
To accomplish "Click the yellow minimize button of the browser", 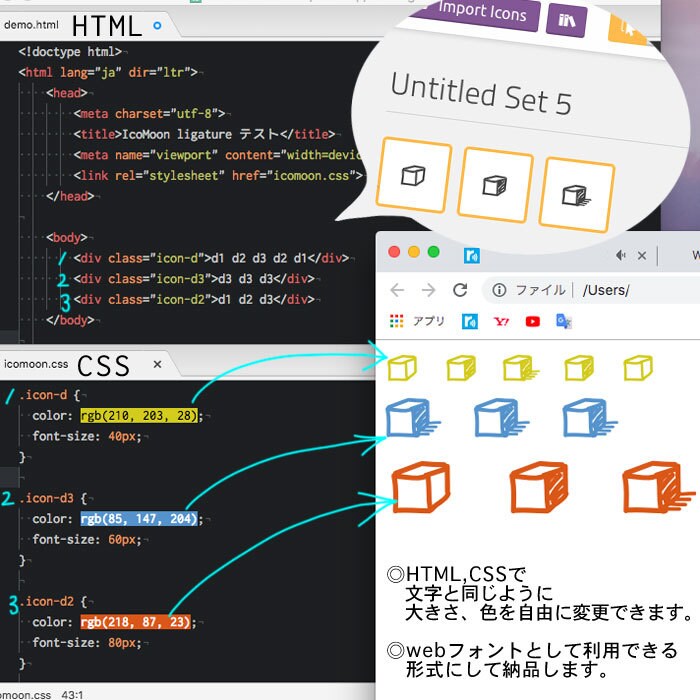I will (414, 252).
